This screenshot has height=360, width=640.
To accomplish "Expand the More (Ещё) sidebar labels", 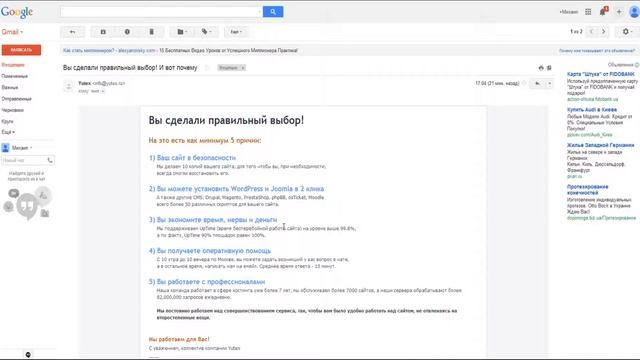I will tap(8, 132).
